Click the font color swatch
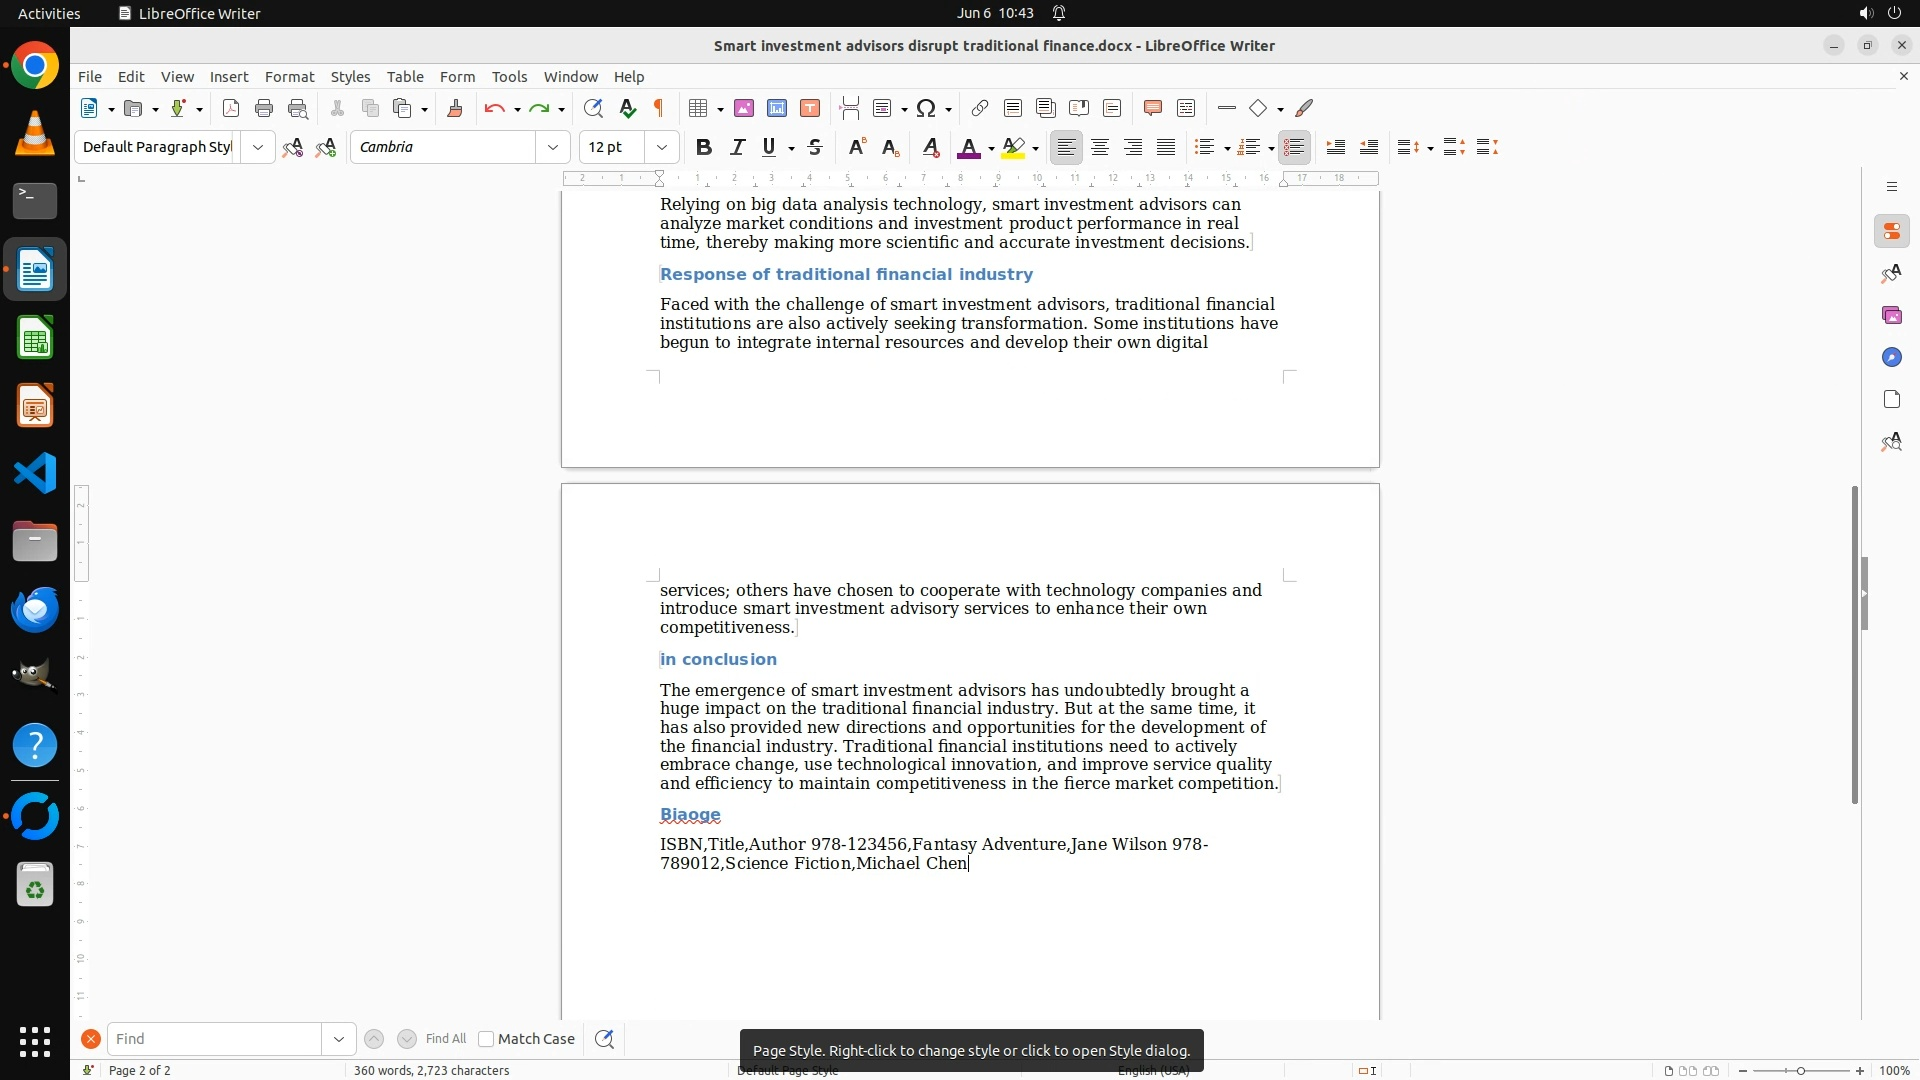 [968, 148]
